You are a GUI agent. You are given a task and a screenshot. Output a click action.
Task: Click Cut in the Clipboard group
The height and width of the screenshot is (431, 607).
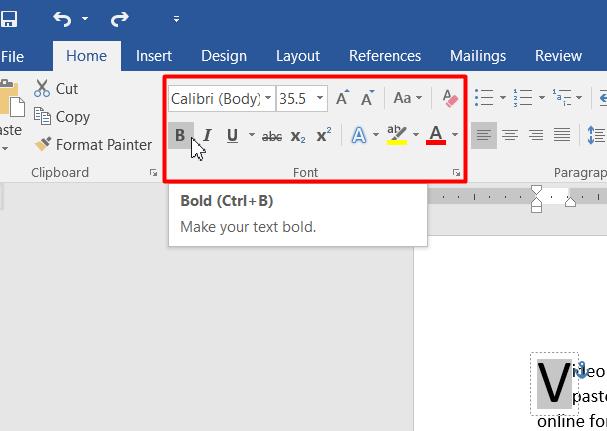coord(56,89)
